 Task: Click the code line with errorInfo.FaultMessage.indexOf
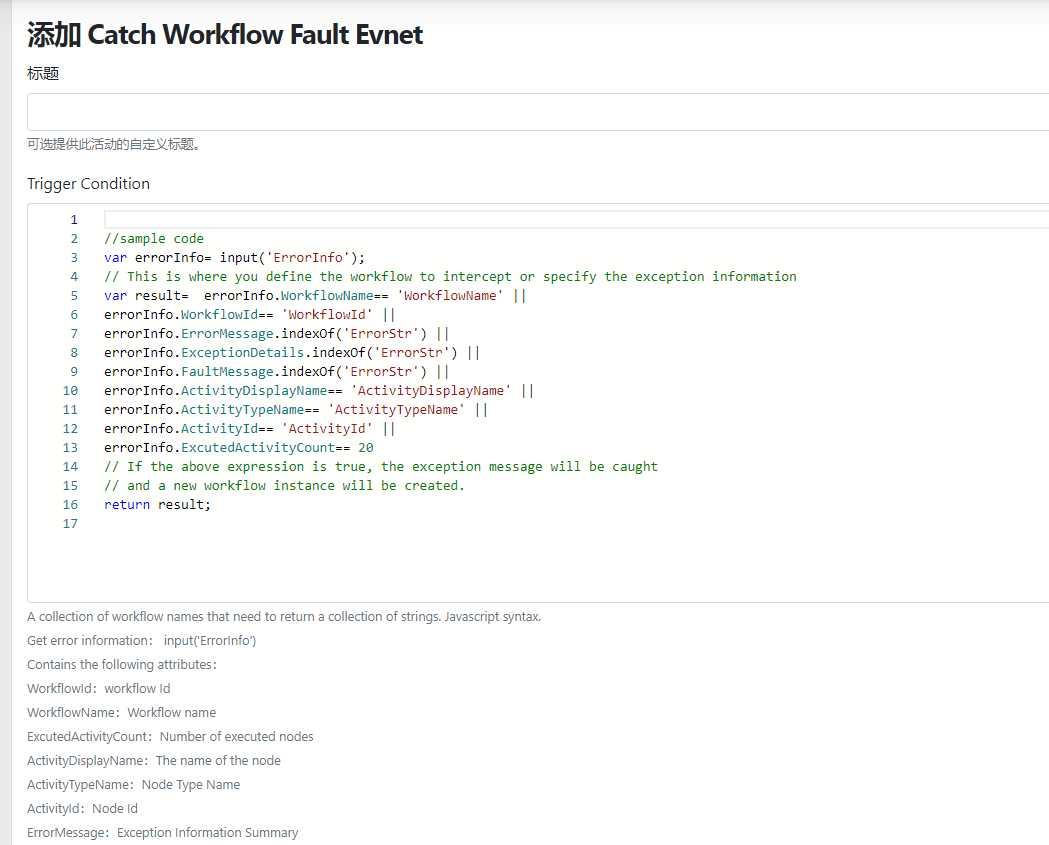[276, 371]
